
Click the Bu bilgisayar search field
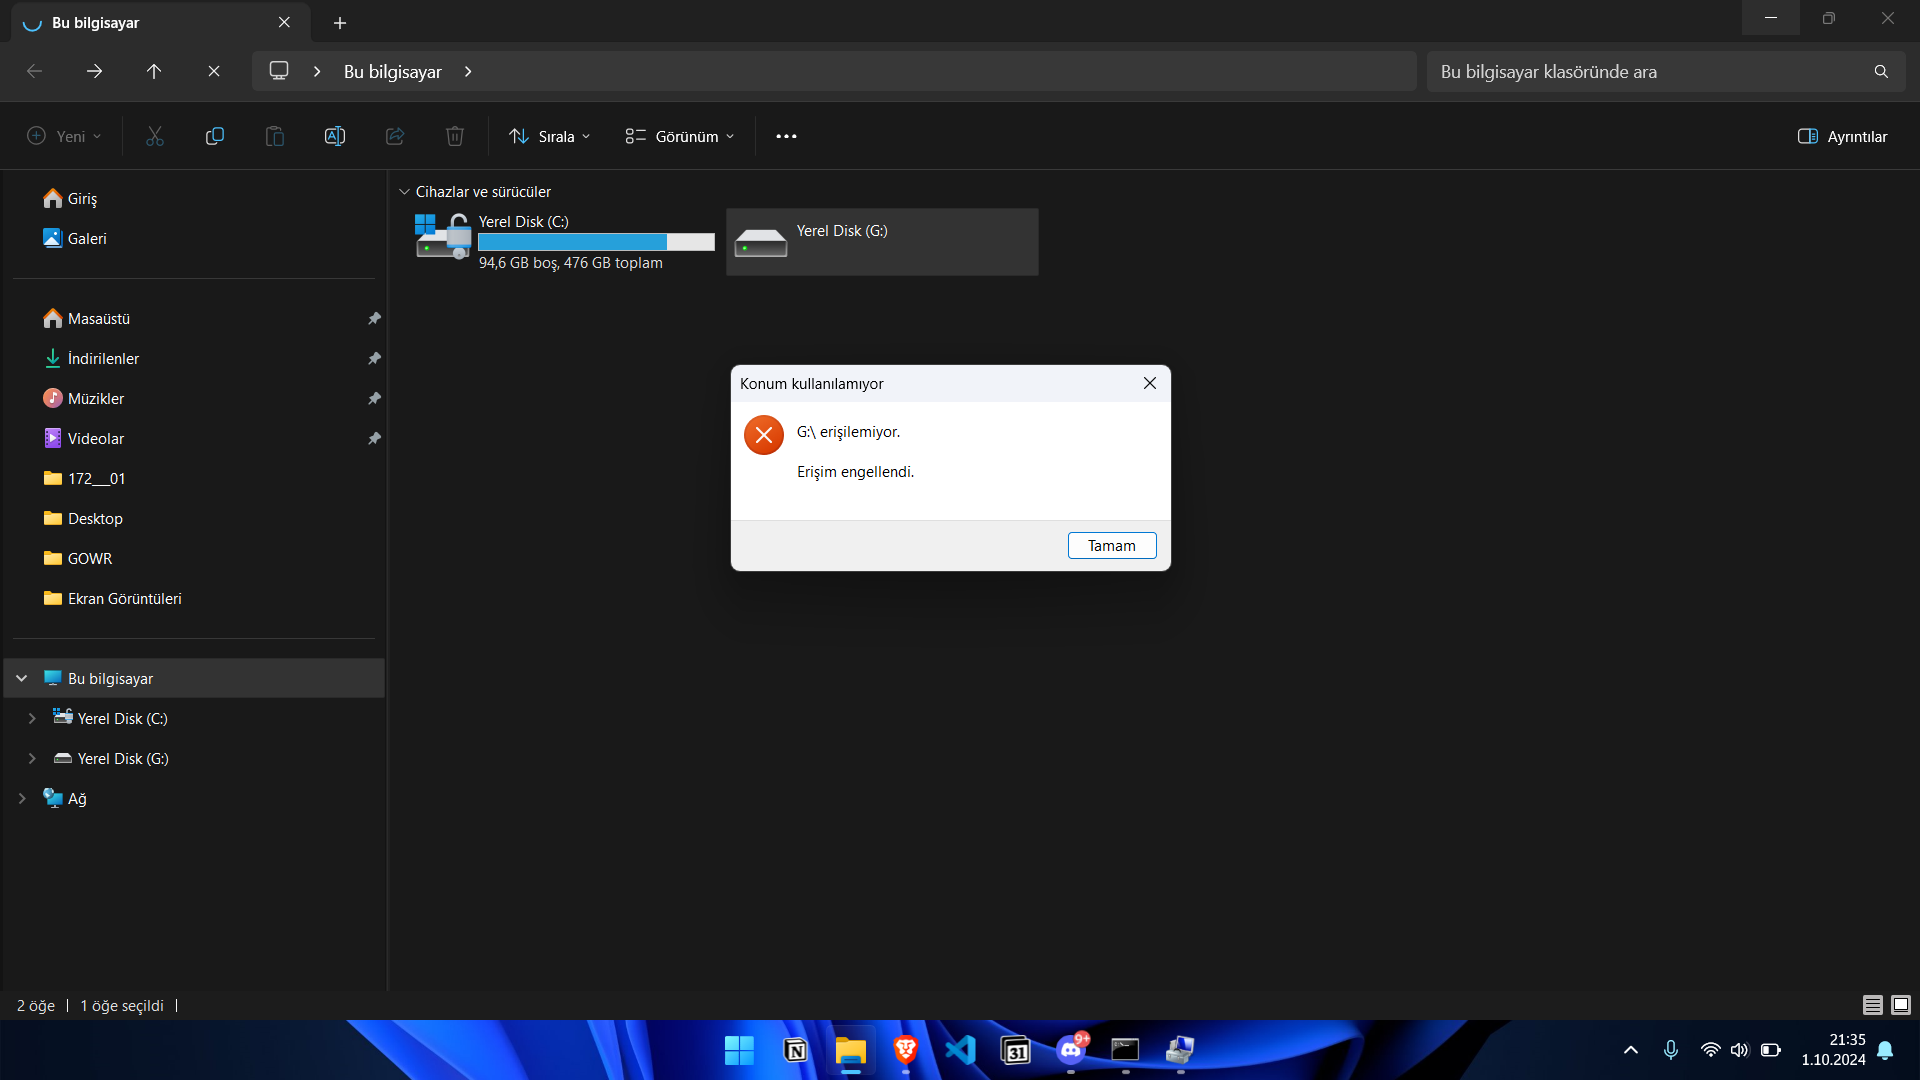coord(1650,71)
